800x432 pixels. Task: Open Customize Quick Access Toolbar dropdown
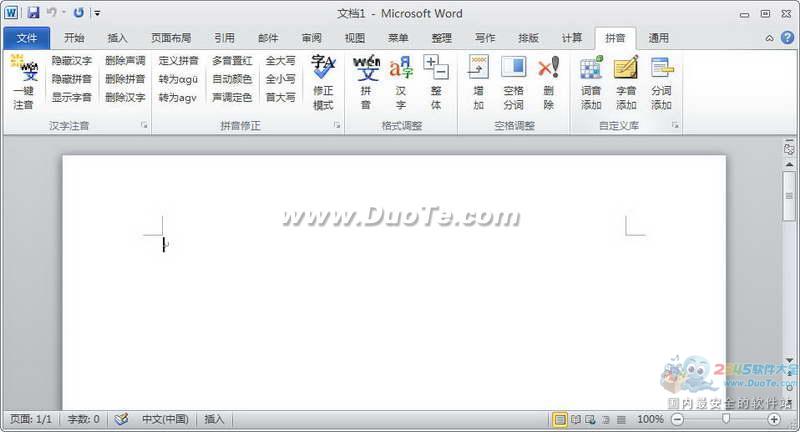coord(97,13)
